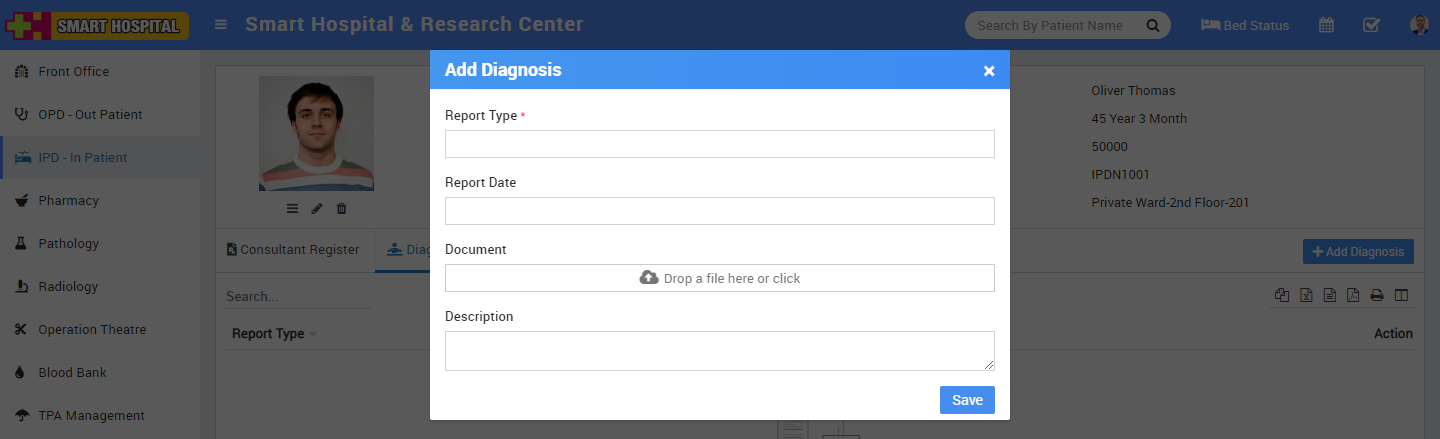Click the Description text area
1440x439 pixels.
coord(719,351)
